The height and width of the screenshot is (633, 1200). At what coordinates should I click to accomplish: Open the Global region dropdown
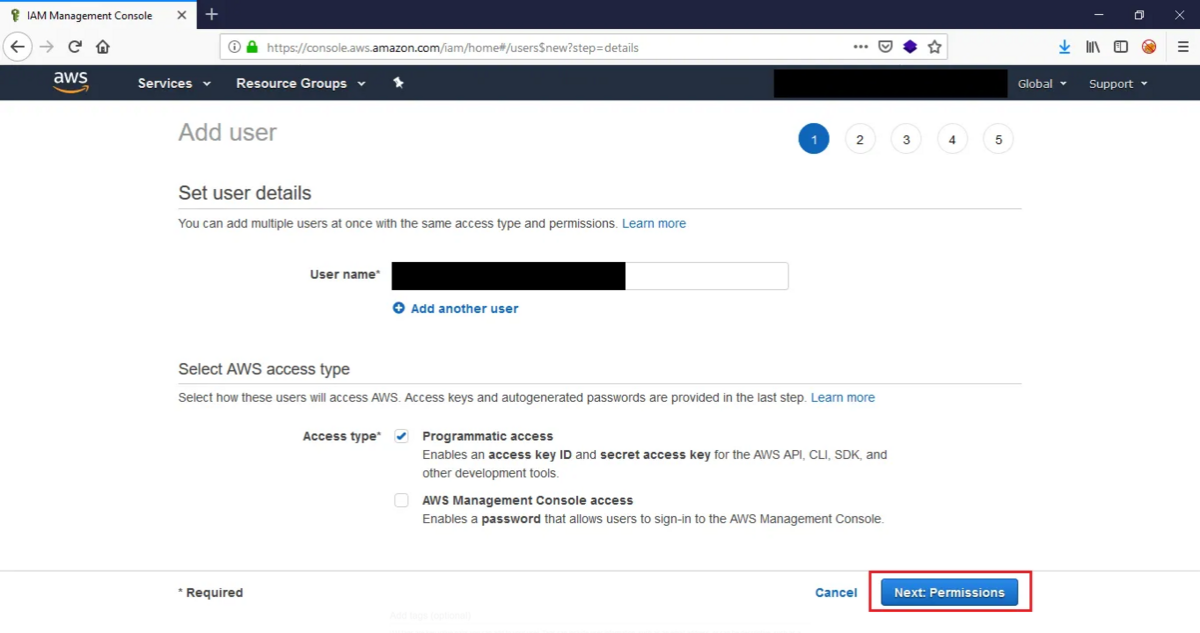(x=1042, y=84)
